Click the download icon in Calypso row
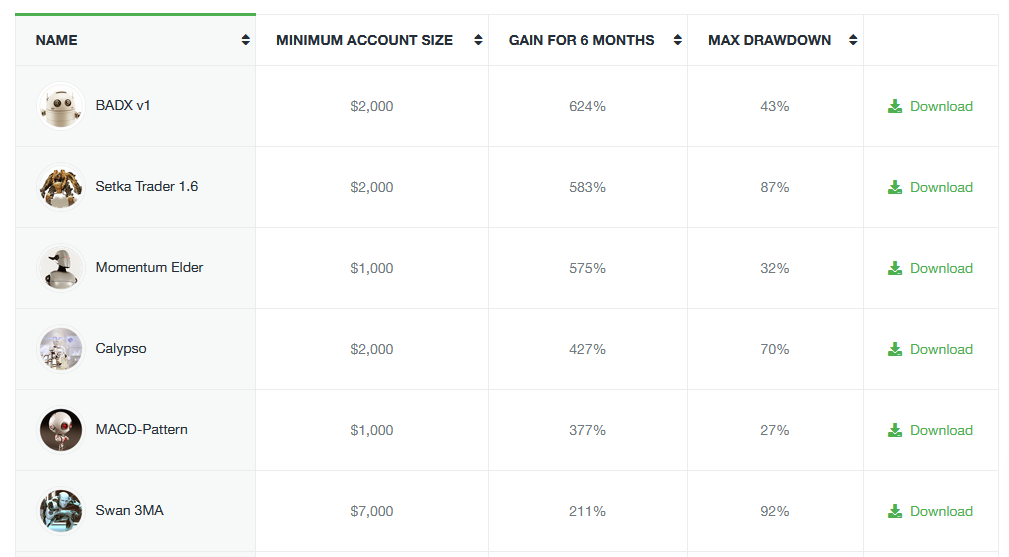 click(895, 349)
